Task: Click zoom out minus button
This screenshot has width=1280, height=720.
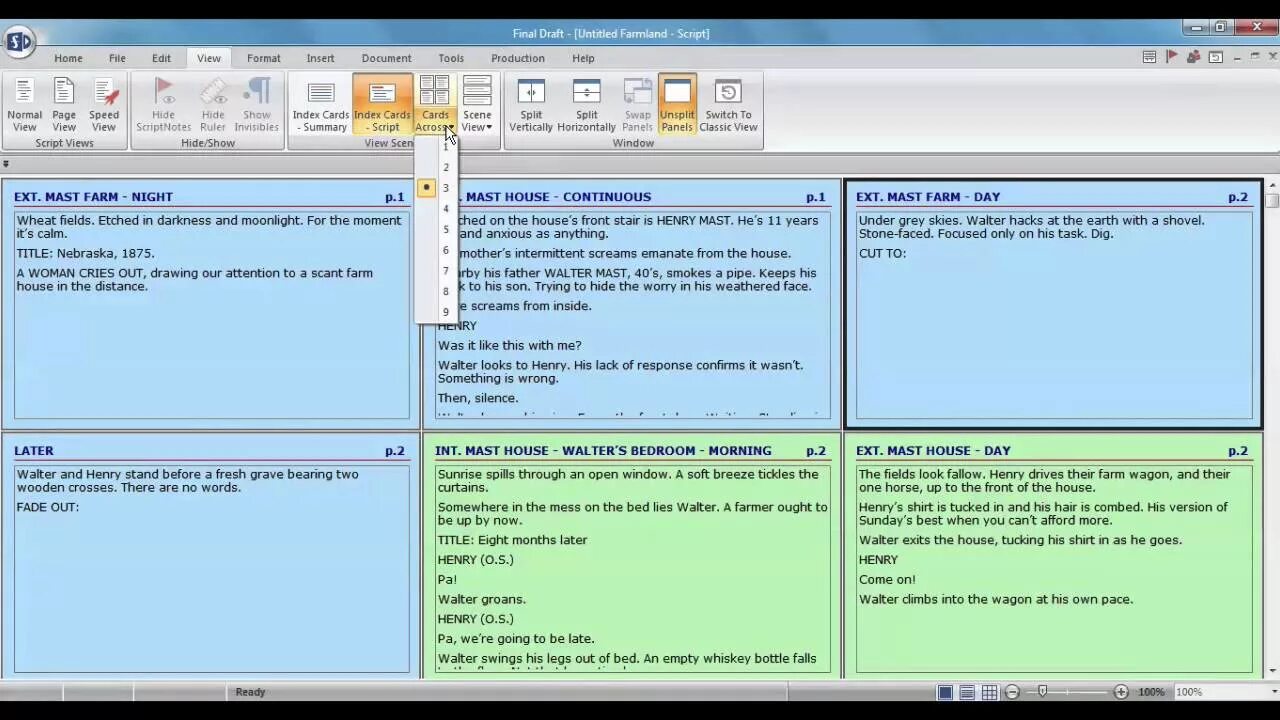Action: point(1012,692)
